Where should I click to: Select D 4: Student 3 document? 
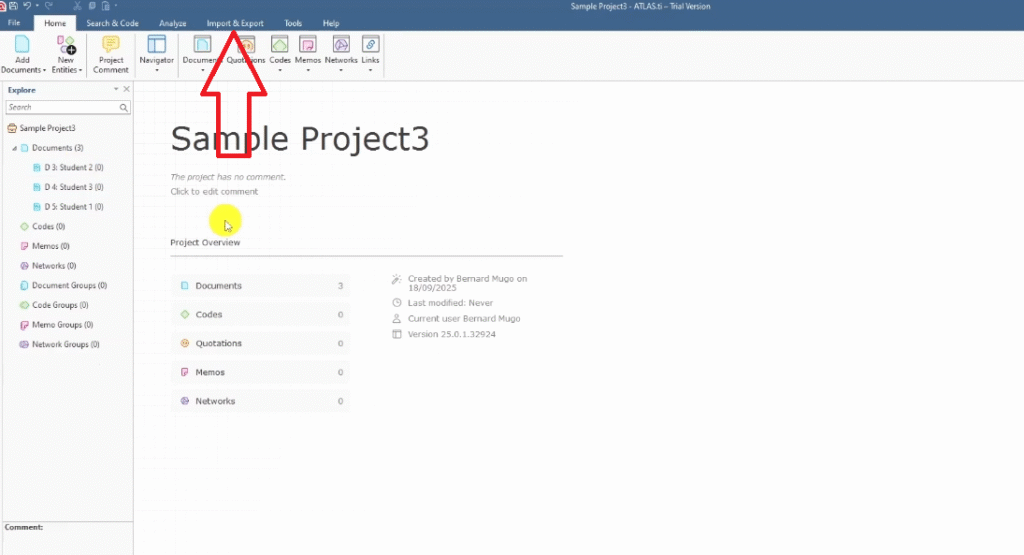pyautogui.click(x=74, y=187)
